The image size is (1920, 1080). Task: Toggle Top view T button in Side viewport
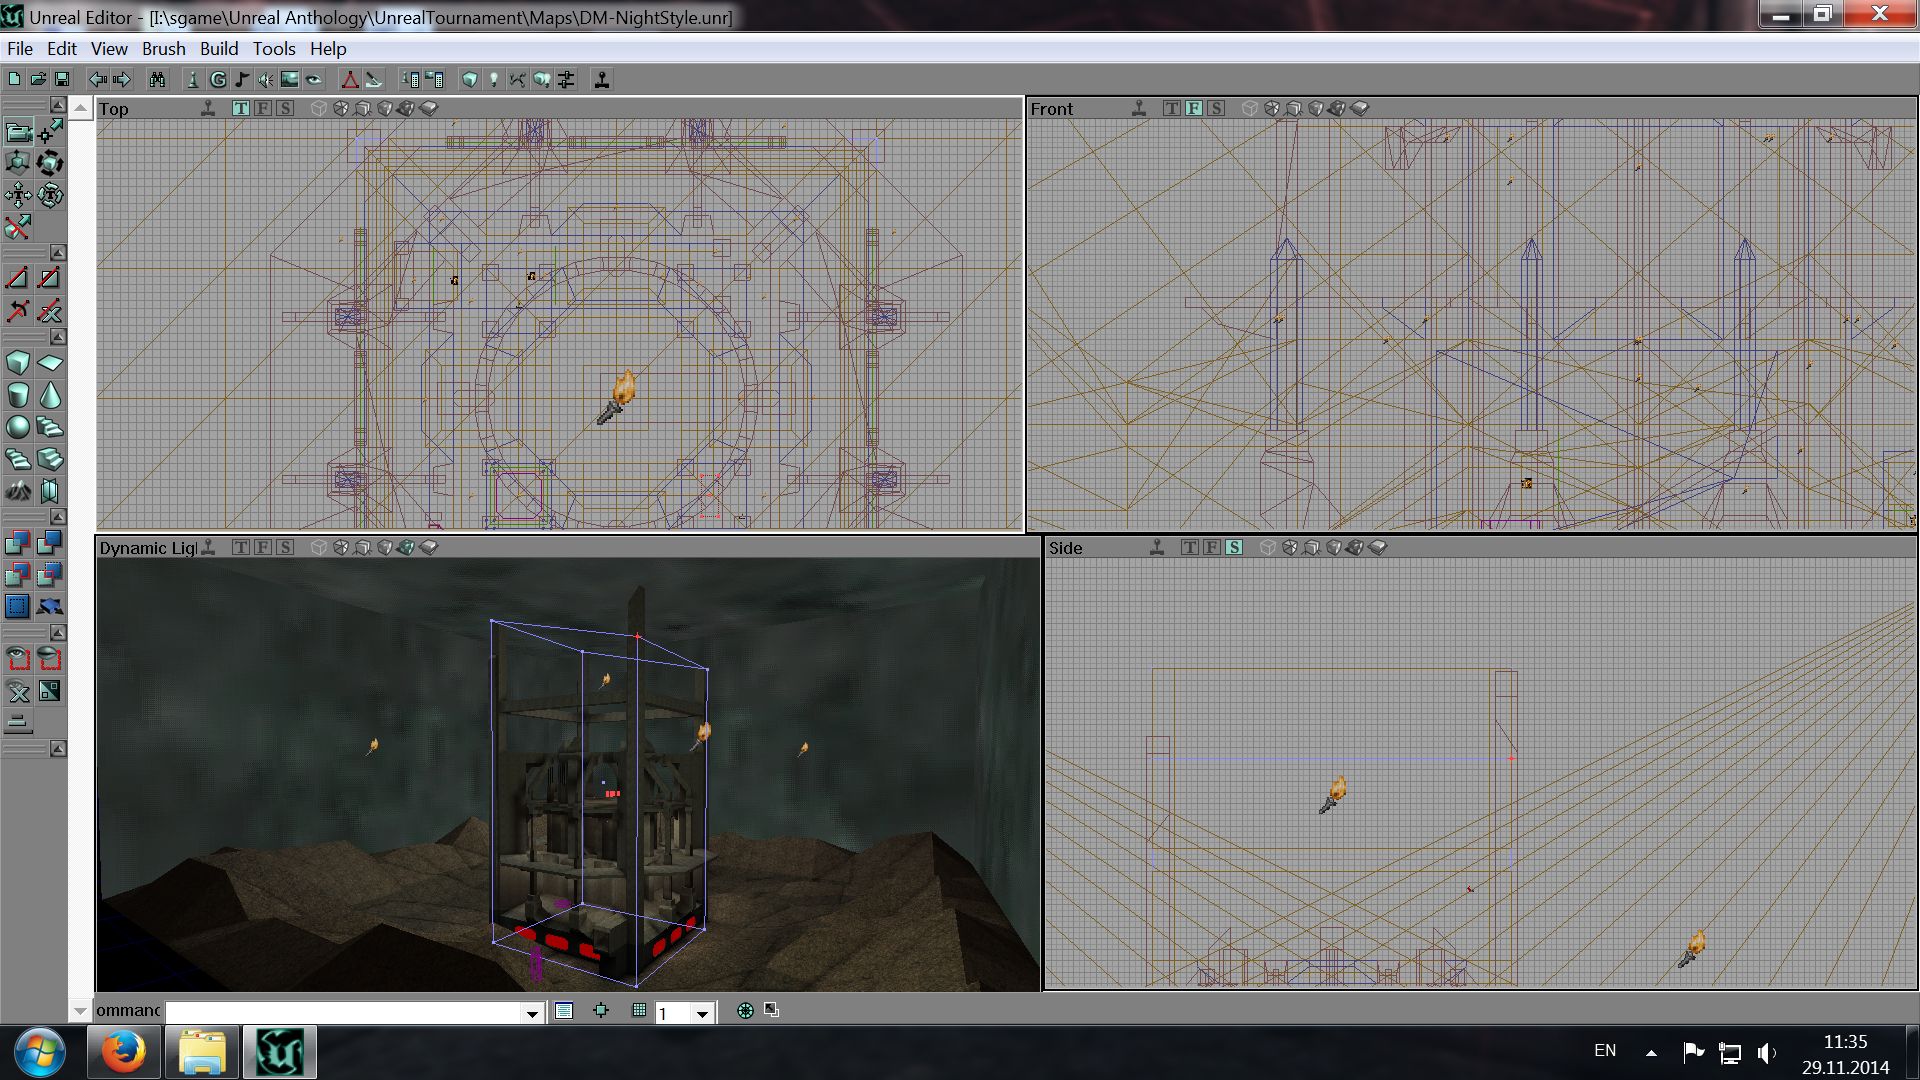click(1189, 547)
